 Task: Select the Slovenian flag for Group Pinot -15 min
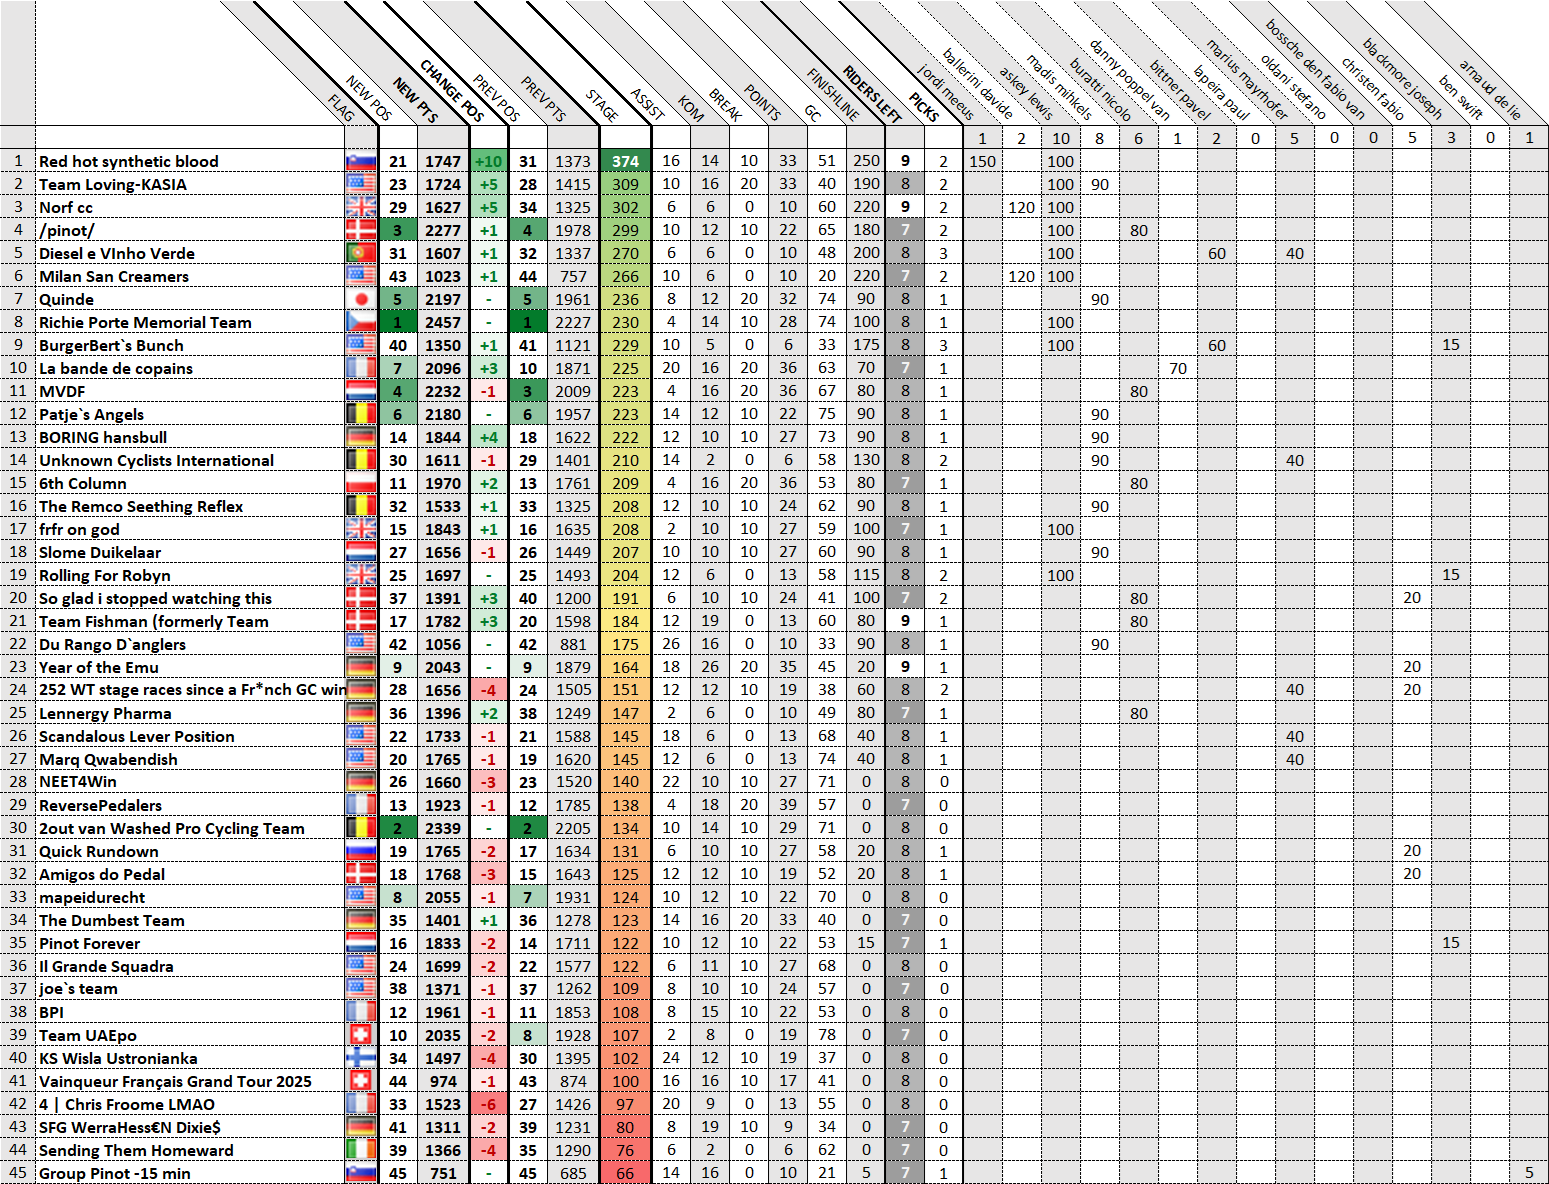[361, 1173]
